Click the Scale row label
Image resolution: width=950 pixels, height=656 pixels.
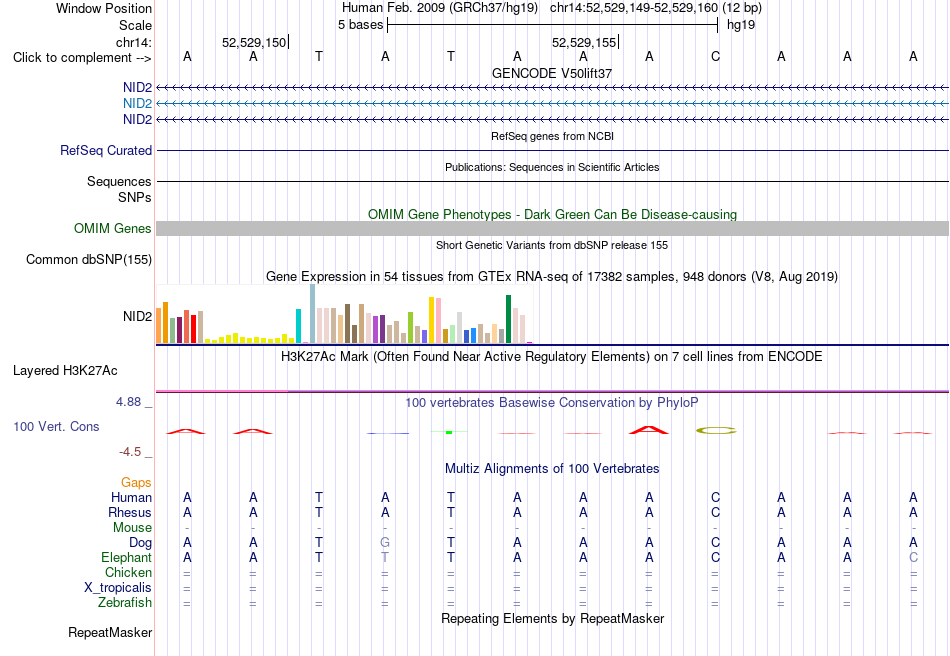pos(135,25)
